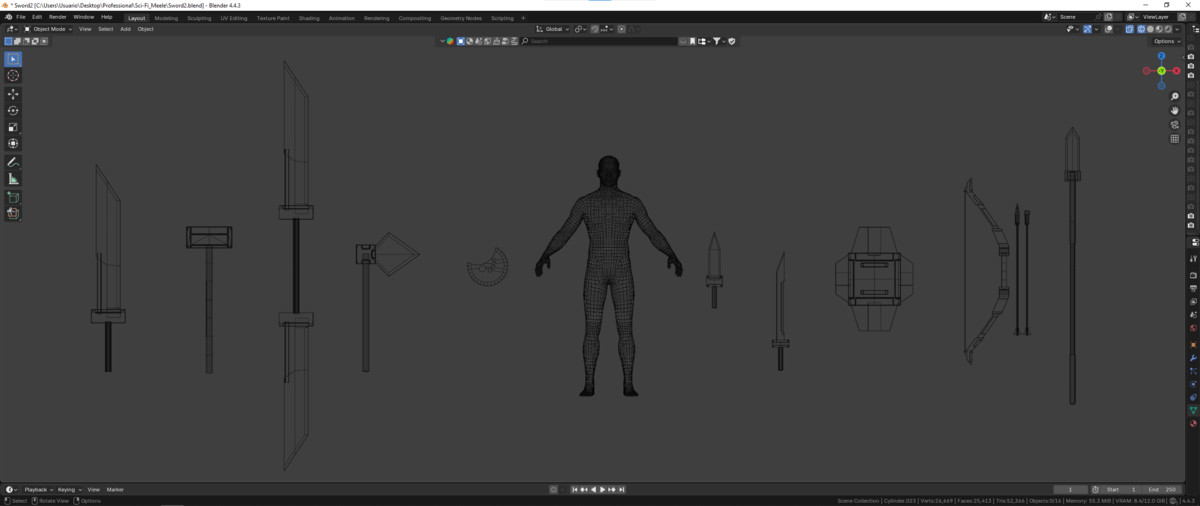Select the Rotate tool

(13, 111)
